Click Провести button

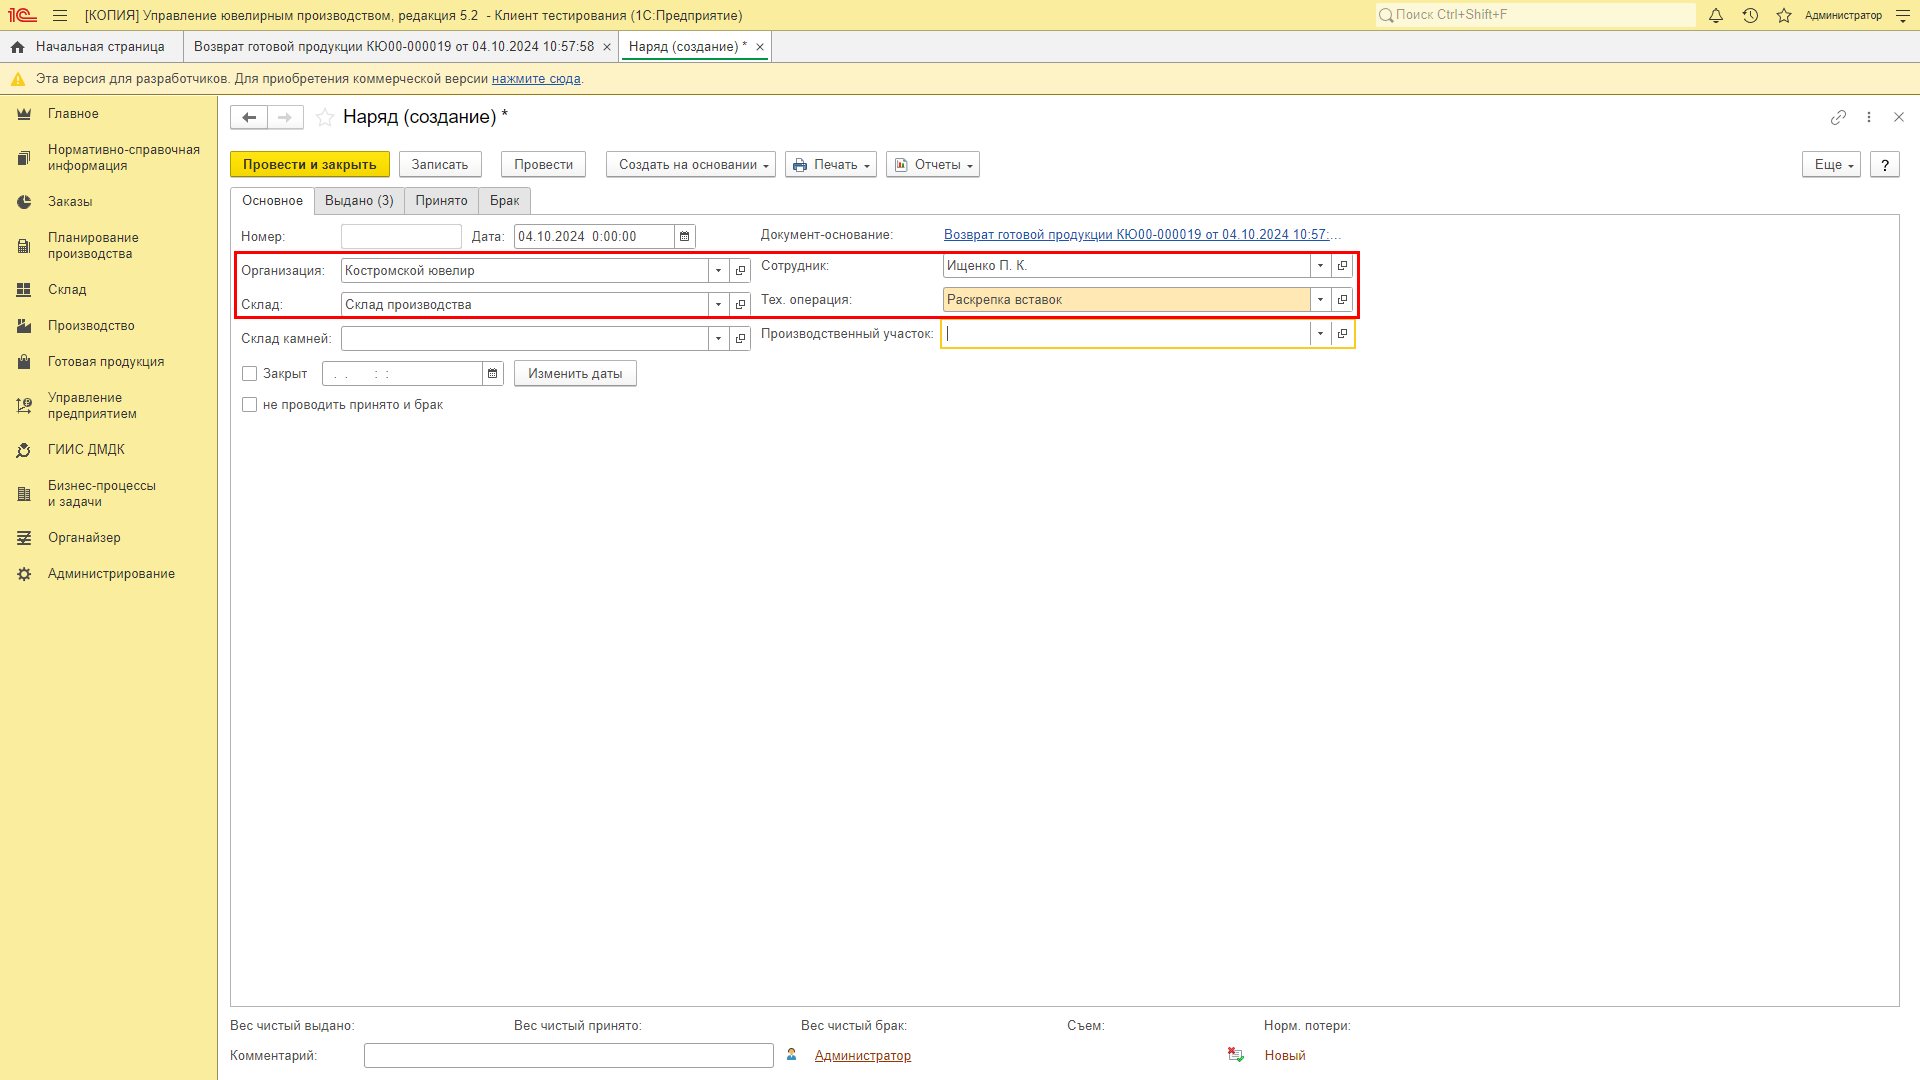pyautogui.click(x=543, y=165)
